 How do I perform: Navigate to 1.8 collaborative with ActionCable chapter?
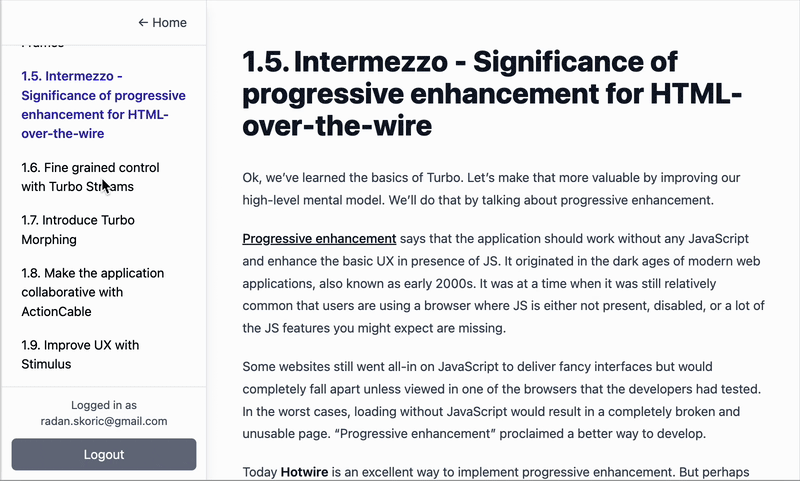point(92,292)
